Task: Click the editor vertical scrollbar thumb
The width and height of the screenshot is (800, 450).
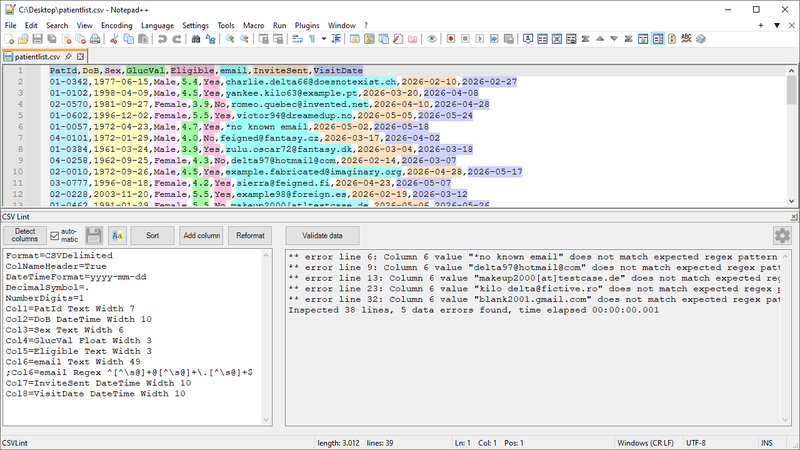Action: pyautogui.click(x=791, y=90)
